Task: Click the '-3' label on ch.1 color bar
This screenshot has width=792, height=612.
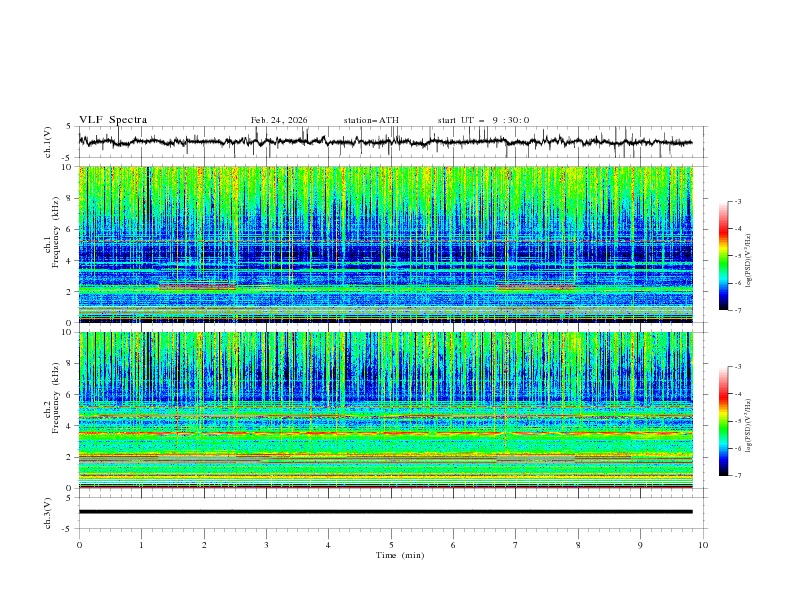Action: coord(738,201)
